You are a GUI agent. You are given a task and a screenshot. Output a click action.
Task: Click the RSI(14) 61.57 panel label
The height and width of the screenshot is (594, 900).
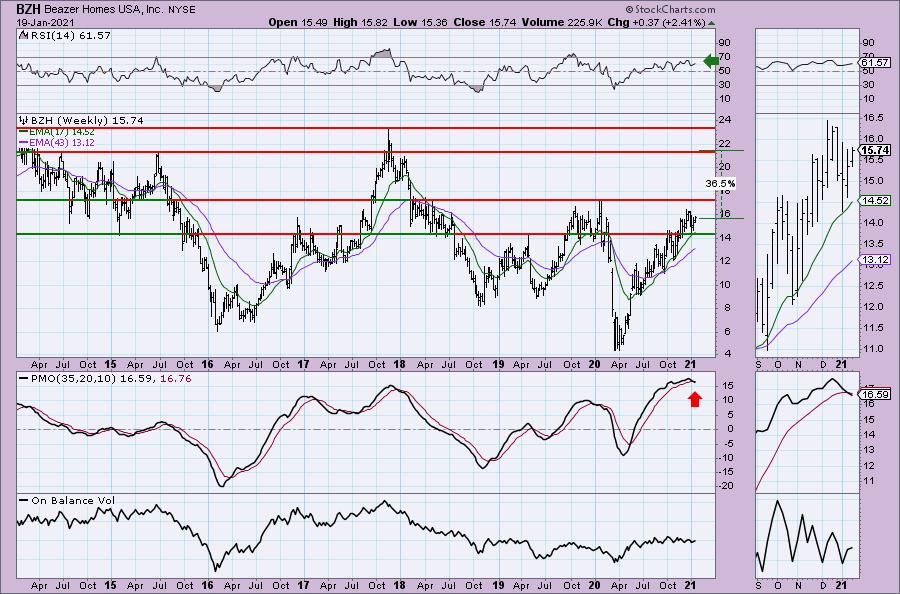(x=69, y=36)
